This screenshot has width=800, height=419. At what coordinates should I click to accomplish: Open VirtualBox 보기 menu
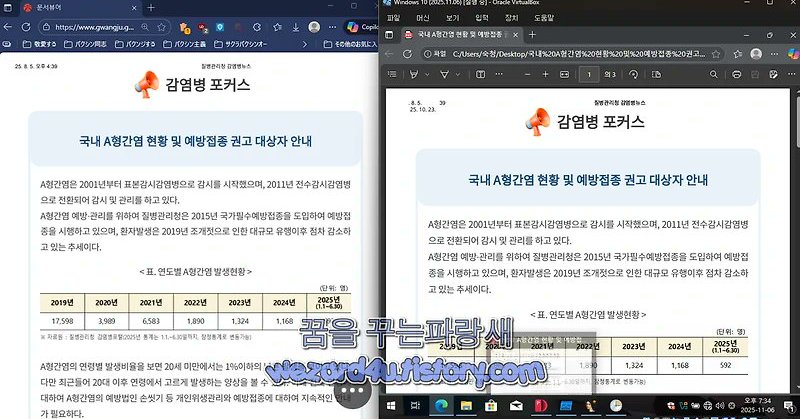(x=453, y=18)
